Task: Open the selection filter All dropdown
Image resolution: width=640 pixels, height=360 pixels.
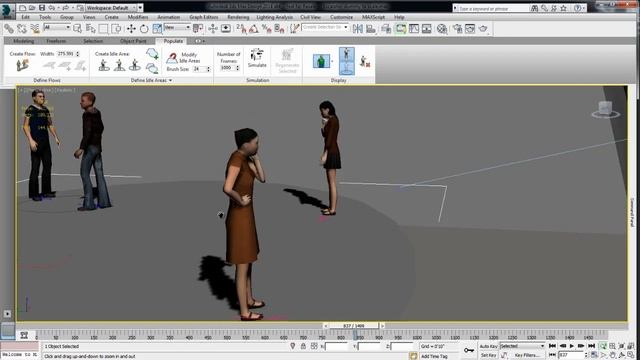Action: pos(57,27)
